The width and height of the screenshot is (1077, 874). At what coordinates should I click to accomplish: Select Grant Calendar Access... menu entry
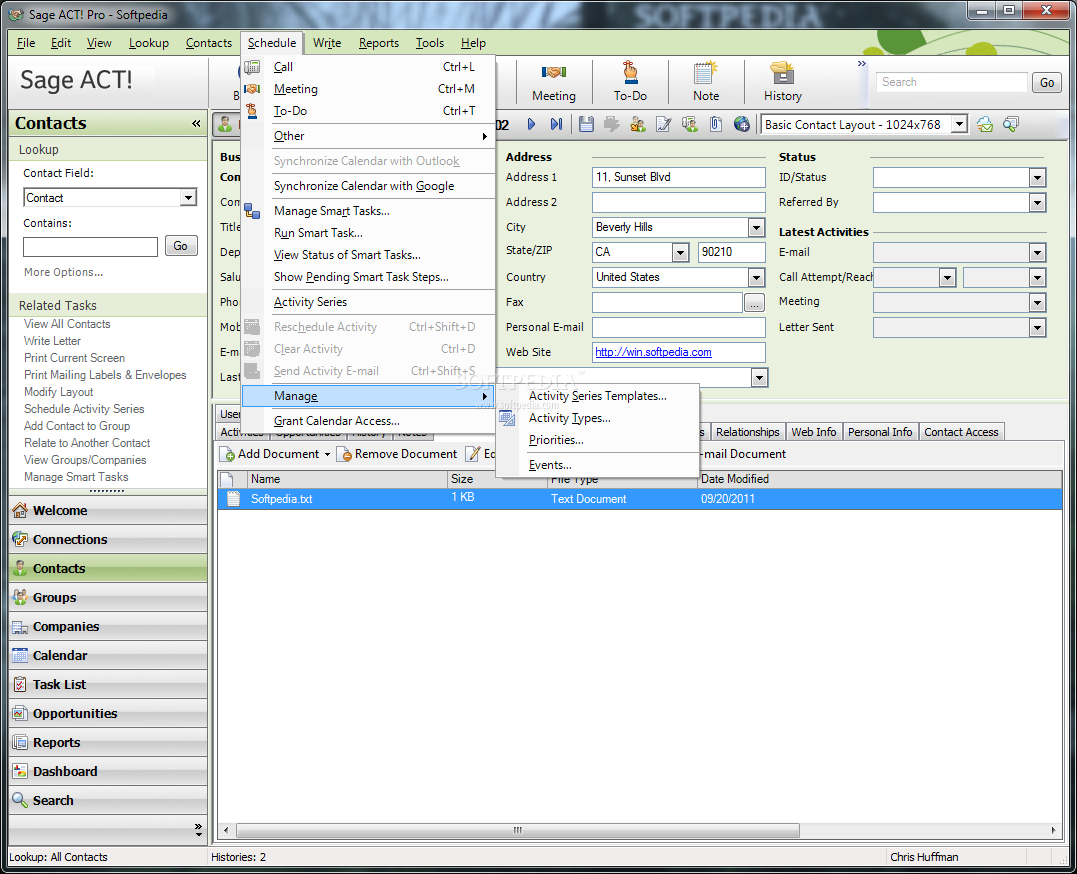(x=369, y=421)
